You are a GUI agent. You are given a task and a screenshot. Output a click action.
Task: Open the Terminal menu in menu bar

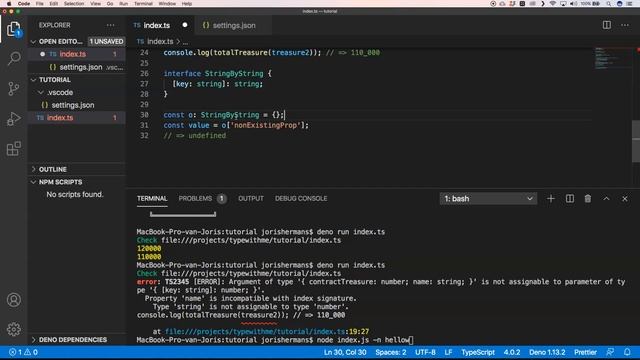pos(143,4)
